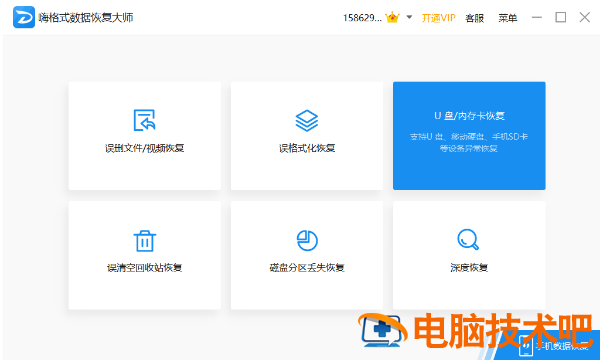Click the app logo icon in title bar

tap(24, 17)
